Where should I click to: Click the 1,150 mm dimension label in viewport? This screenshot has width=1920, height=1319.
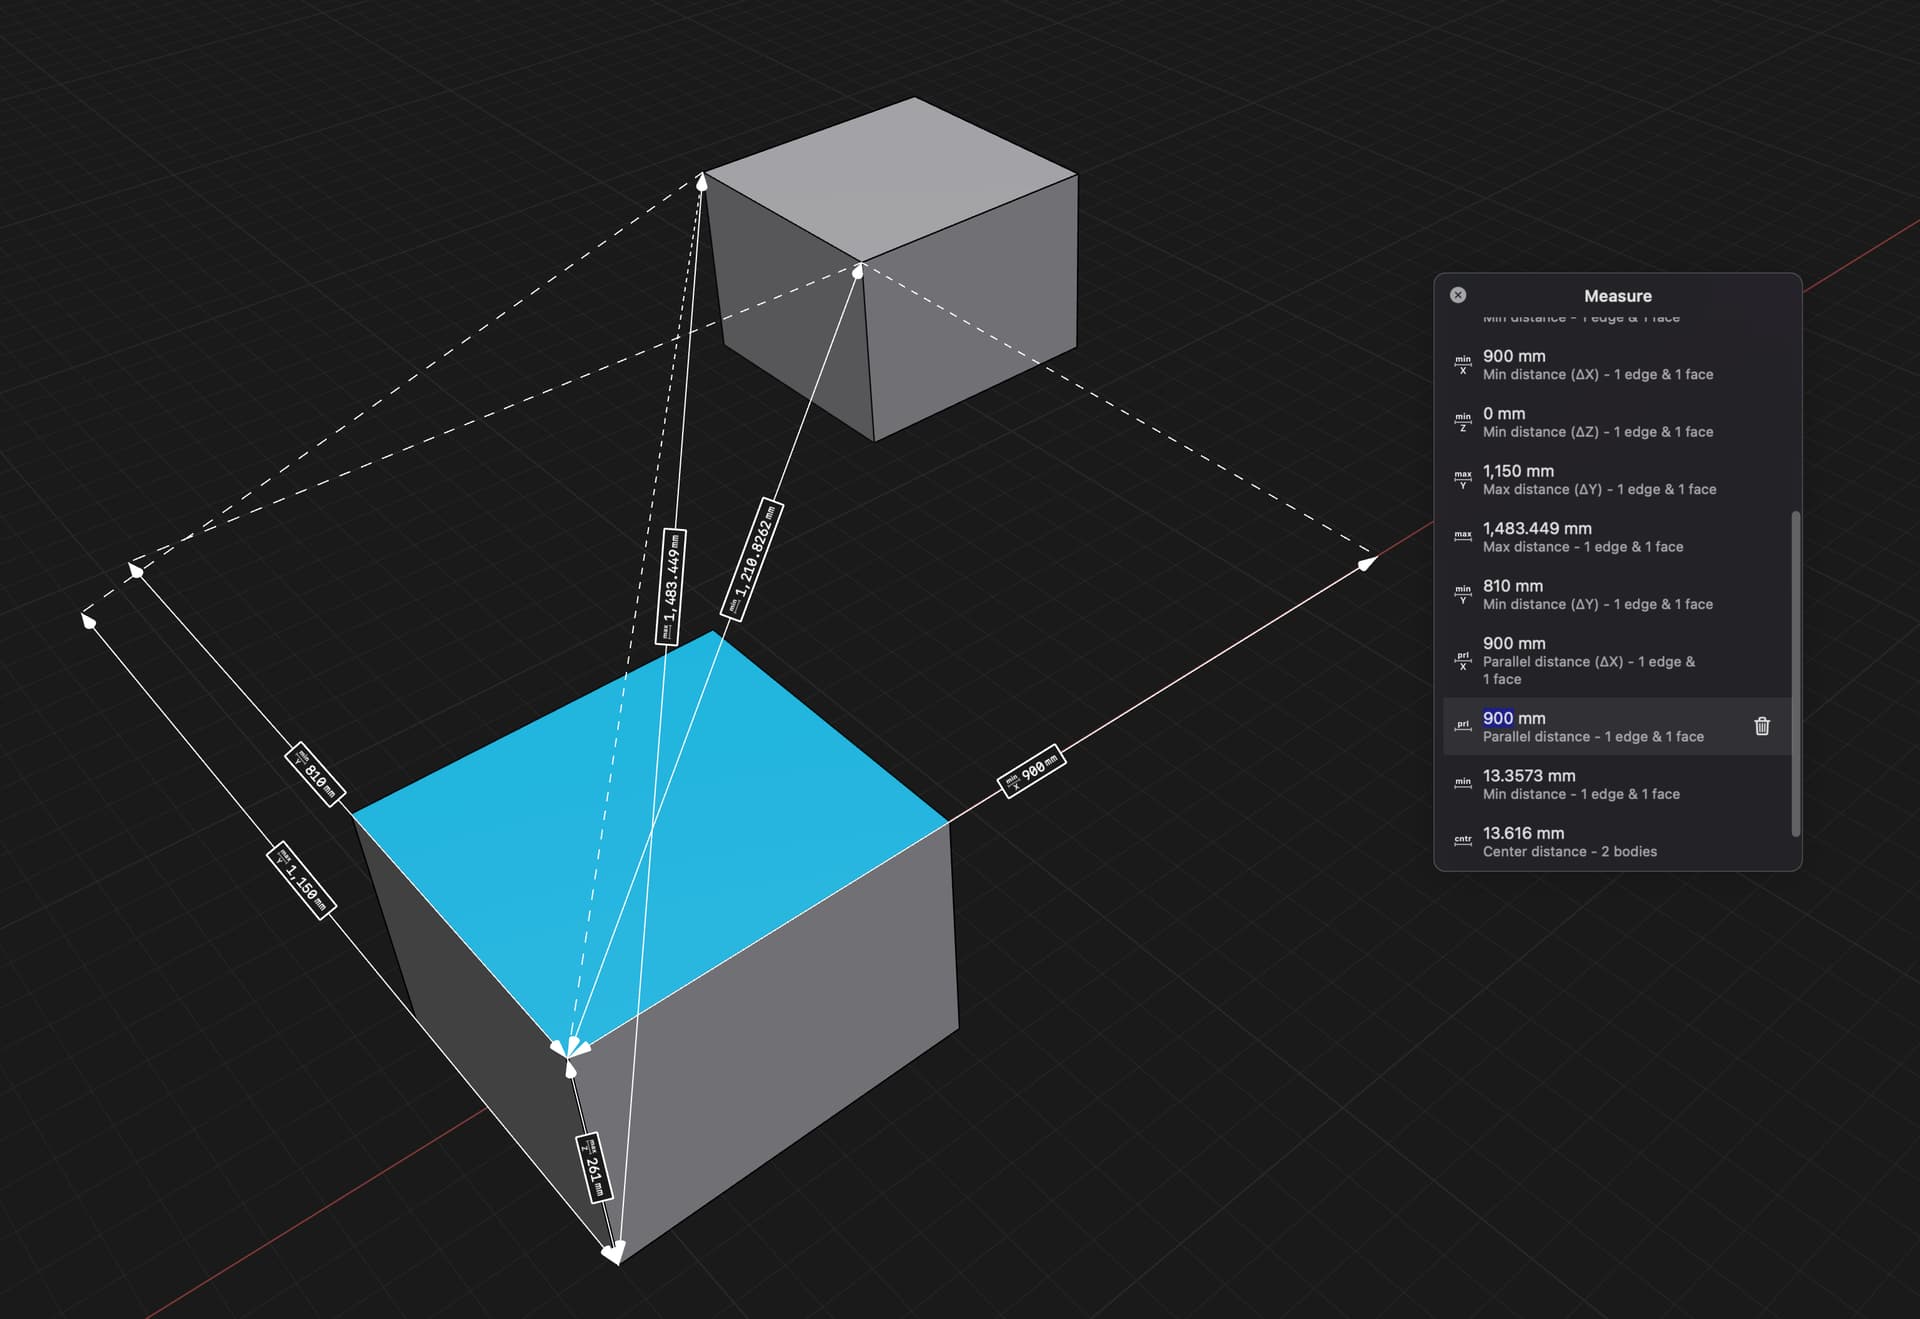pyautogui.click(x=301, y=880)
